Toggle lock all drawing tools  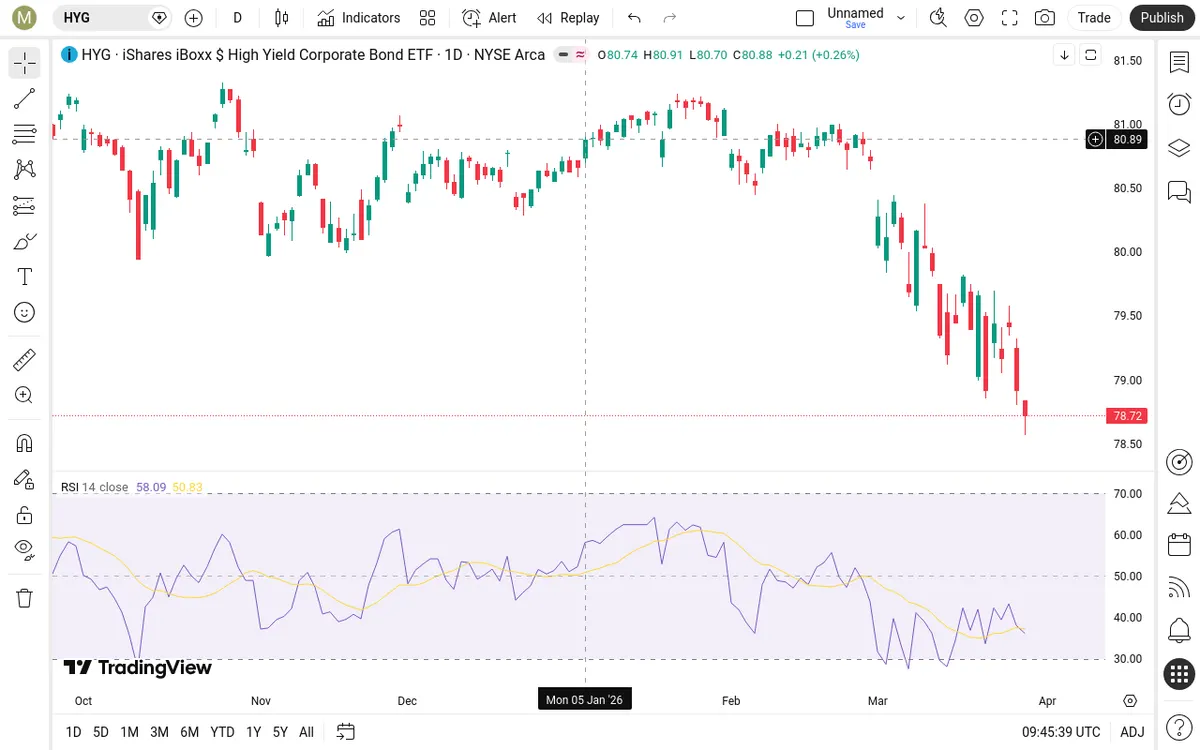coord(25,515)
